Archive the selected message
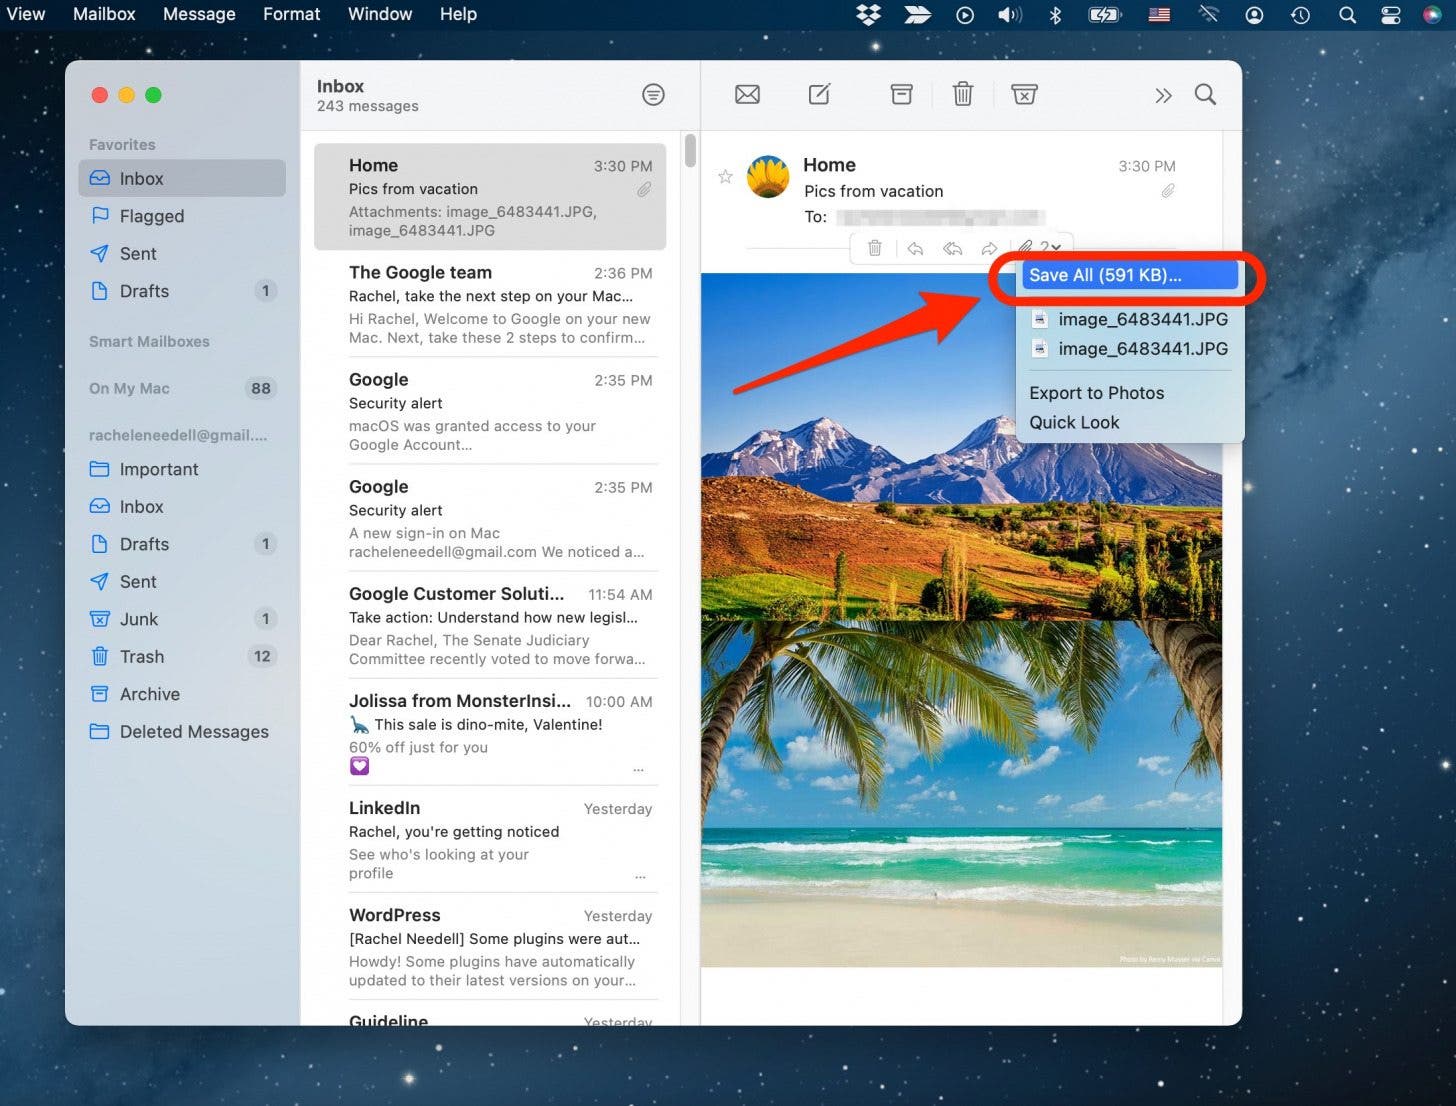1456x1106 pixels. pos(901,94)
